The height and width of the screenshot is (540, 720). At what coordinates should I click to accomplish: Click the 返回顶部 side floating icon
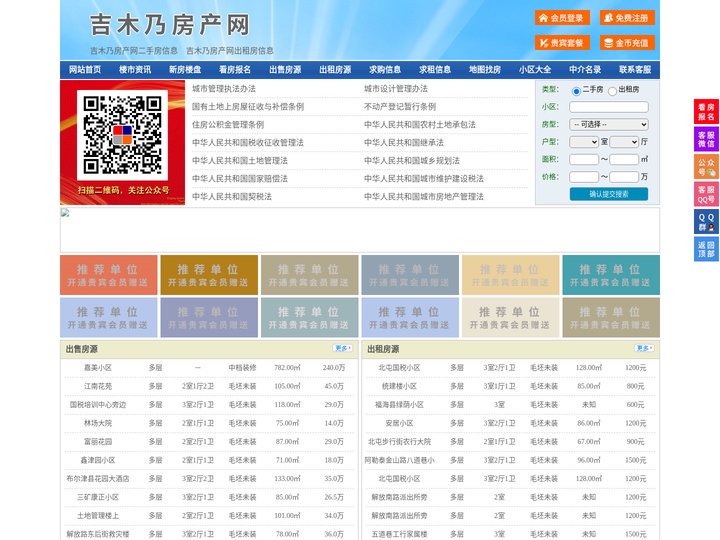coord(706,249)
